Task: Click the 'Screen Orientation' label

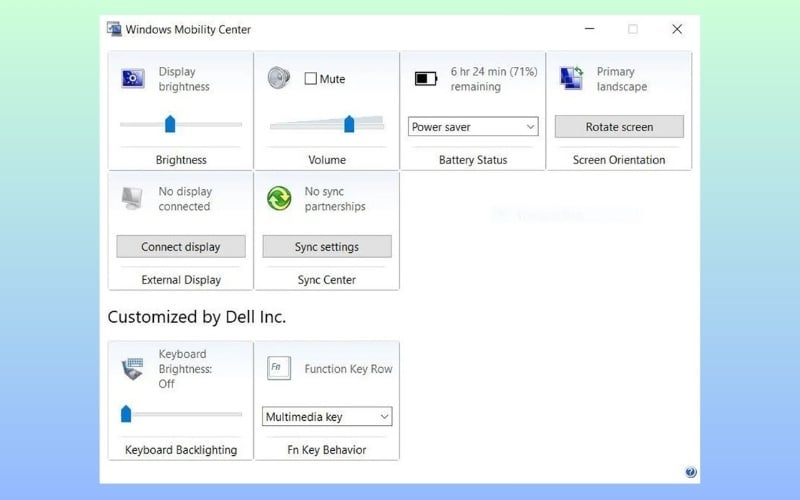Action: tap(619, 160)
